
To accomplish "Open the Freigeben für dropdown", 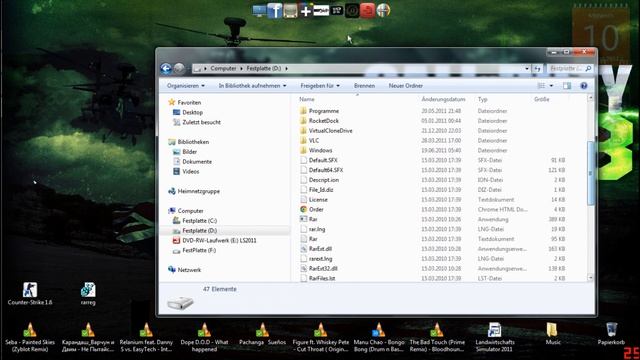I will pos(320,86).
